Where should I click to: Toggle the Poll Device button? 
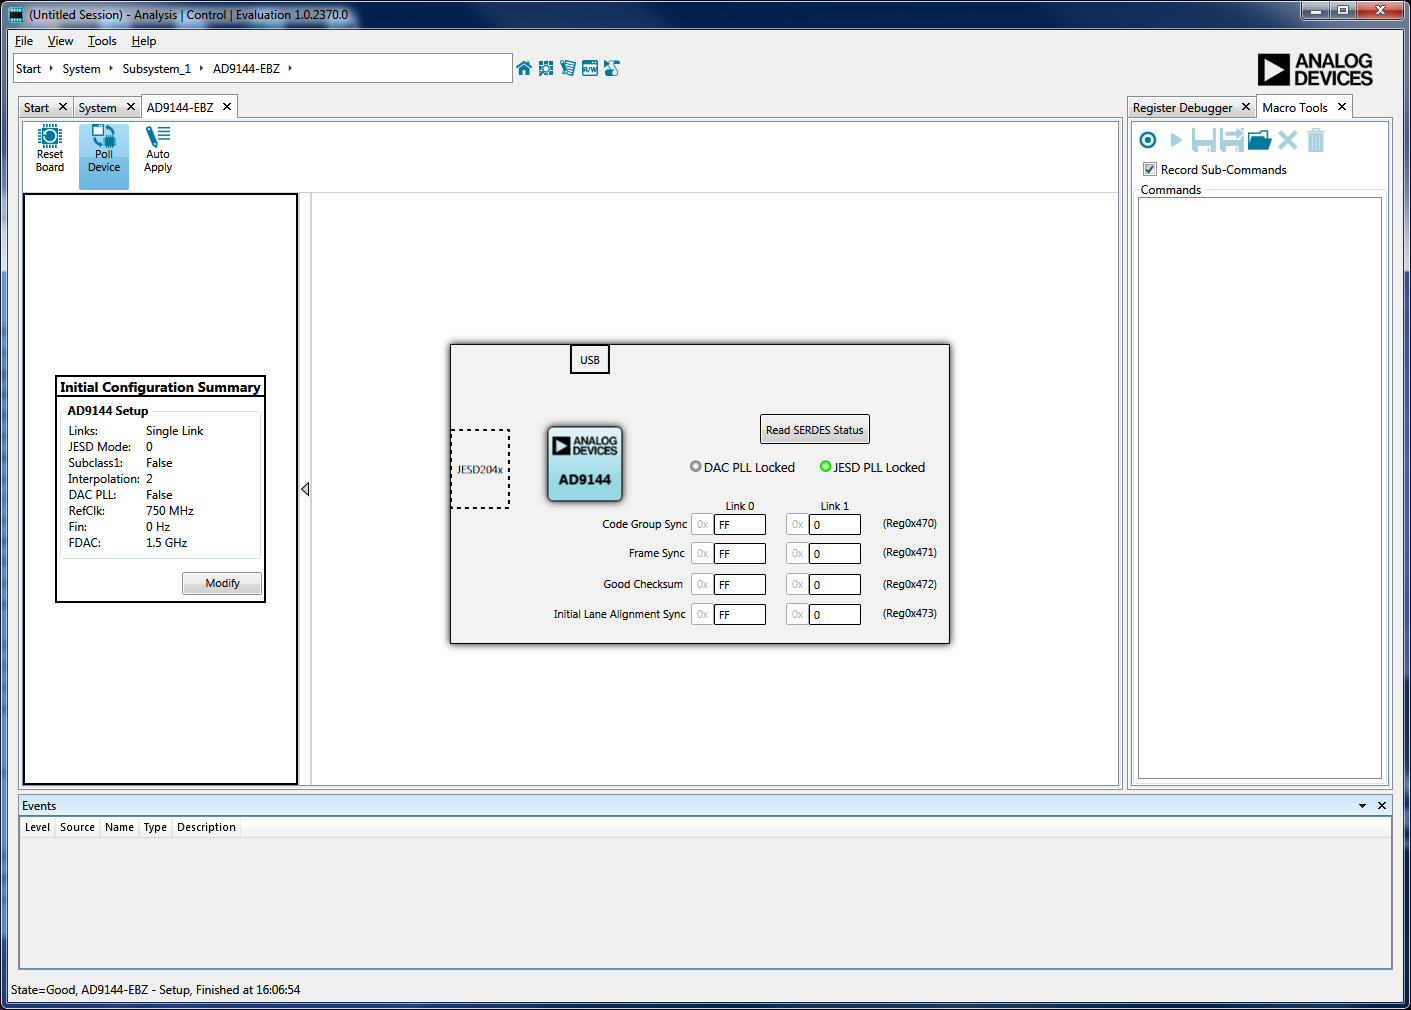[104, 149]
